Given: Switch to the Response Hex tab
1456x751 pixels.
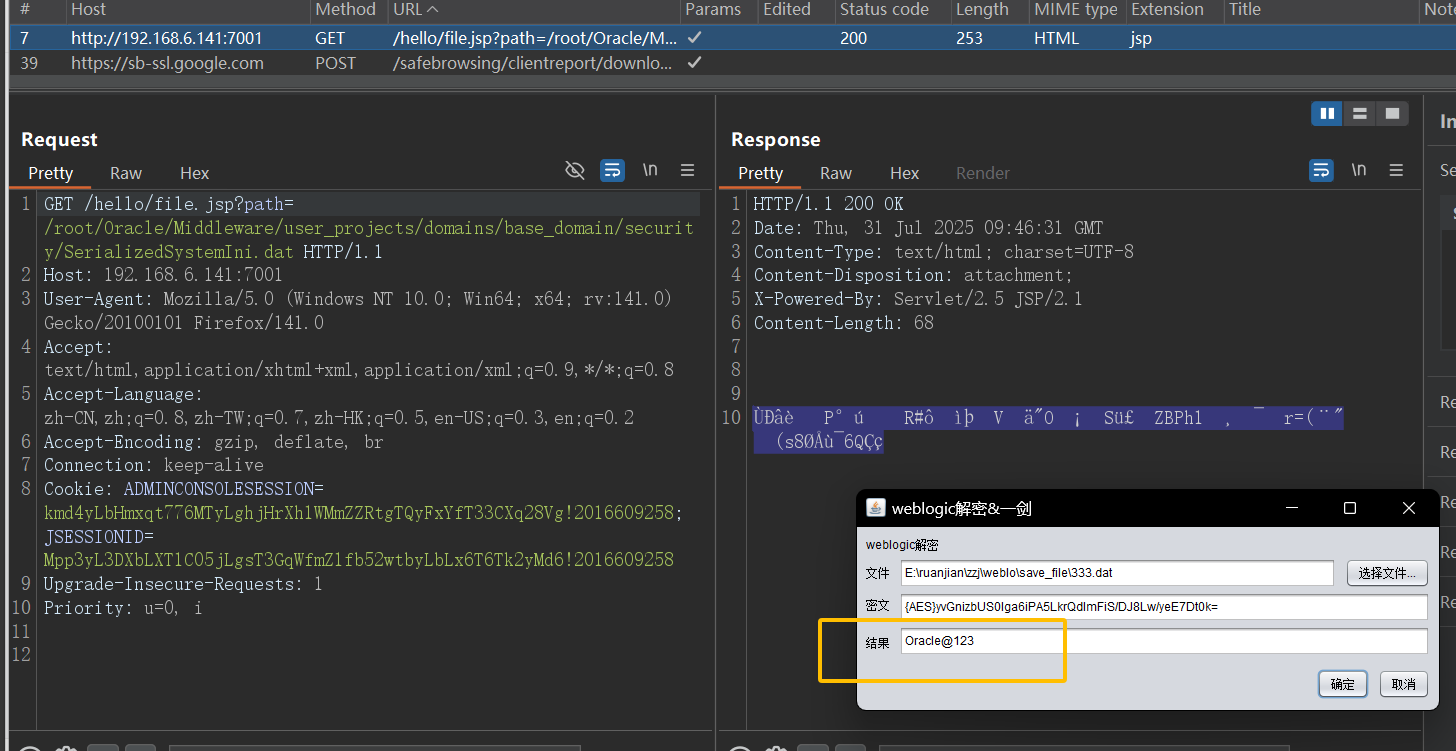Looking at the screenshot, I should click(904, 173).
